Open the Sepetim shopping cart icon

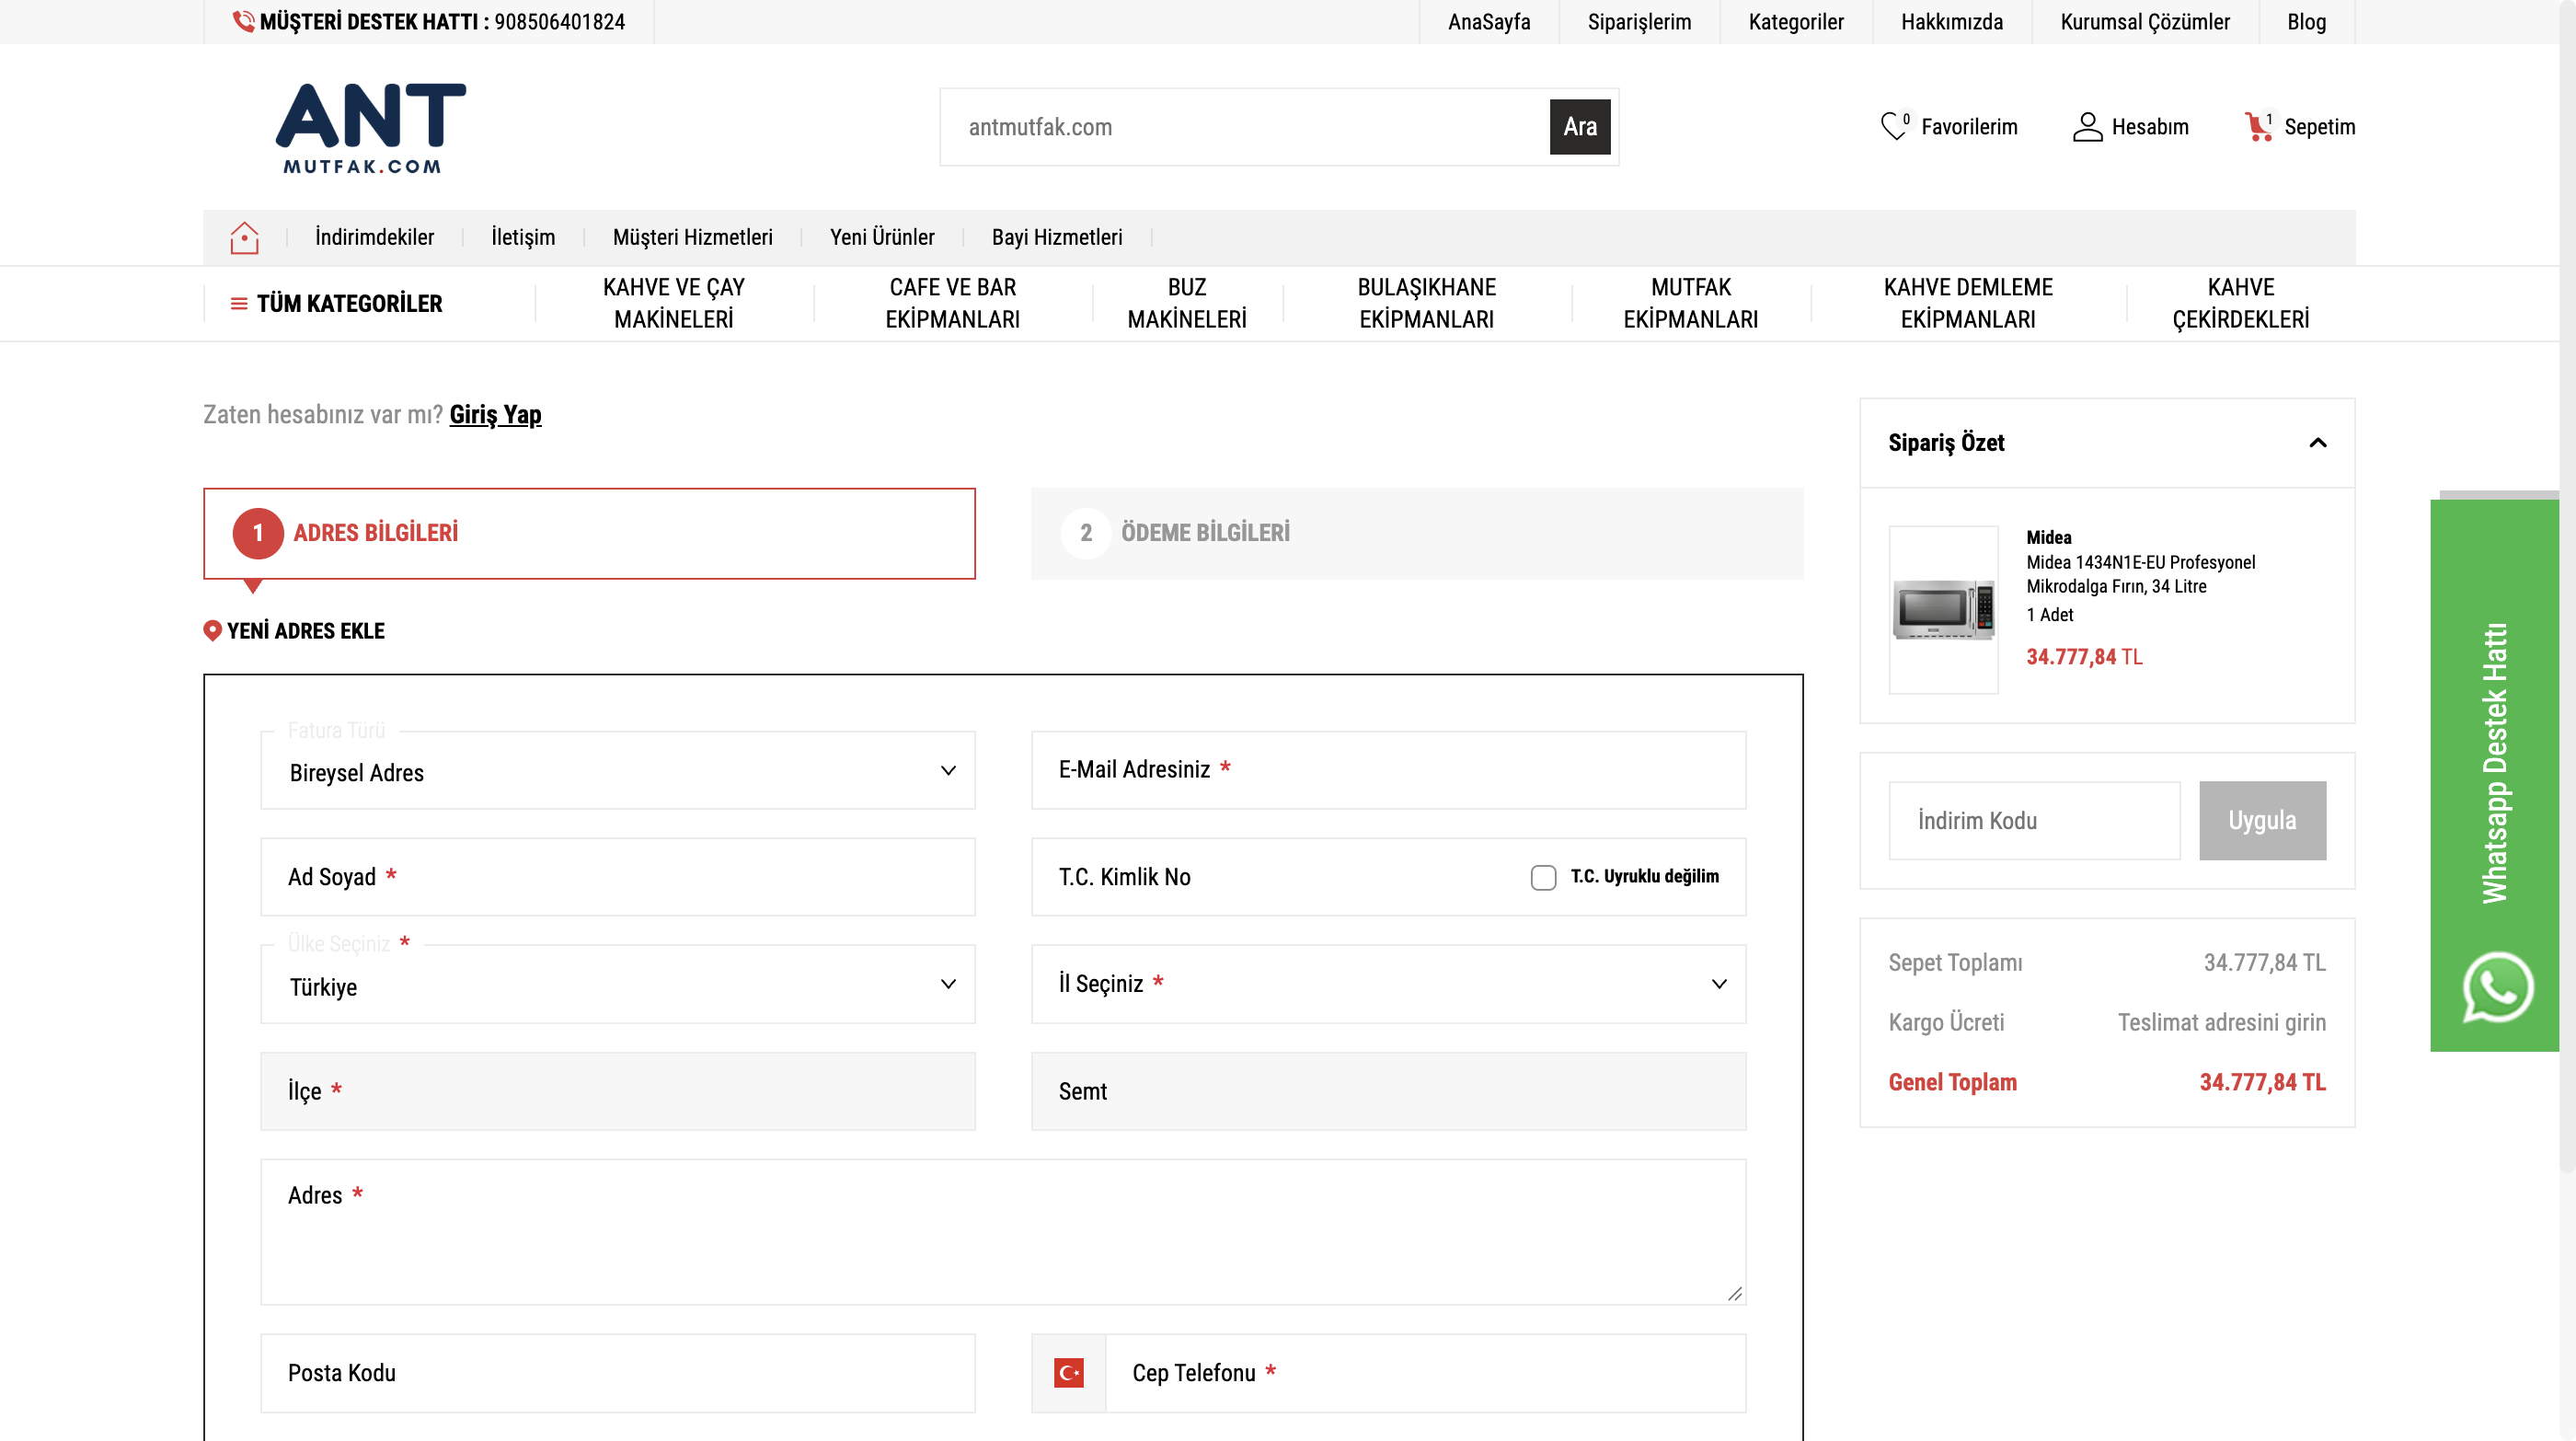pos(2258,127)
